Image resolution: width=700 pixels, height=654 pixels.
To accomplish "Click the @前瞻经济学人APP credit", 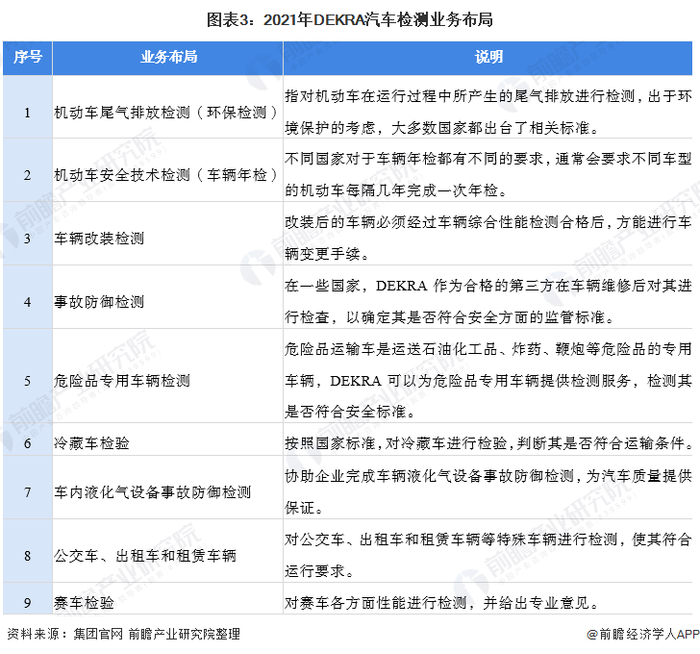I will [643, 634].
